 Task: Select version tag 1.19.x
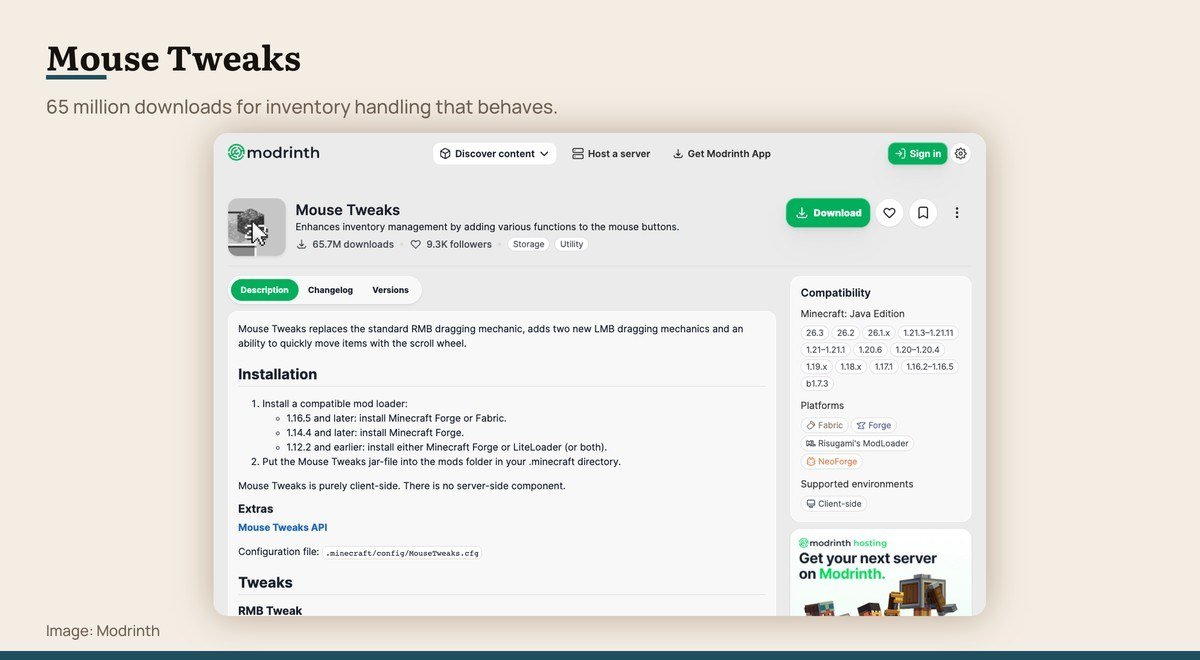816,367
